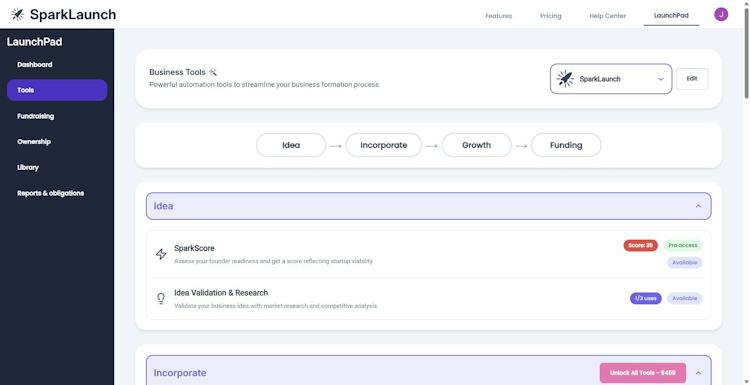The height and width of the screenshot is (385, 750).
Task: Jump to the Growth stage pill
Action: pyautogui.click(x=476, y=145)
